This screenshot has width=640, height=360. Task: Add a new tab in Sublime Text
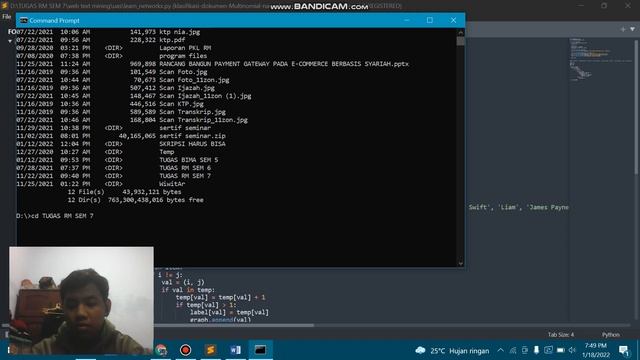click(623, 29)
